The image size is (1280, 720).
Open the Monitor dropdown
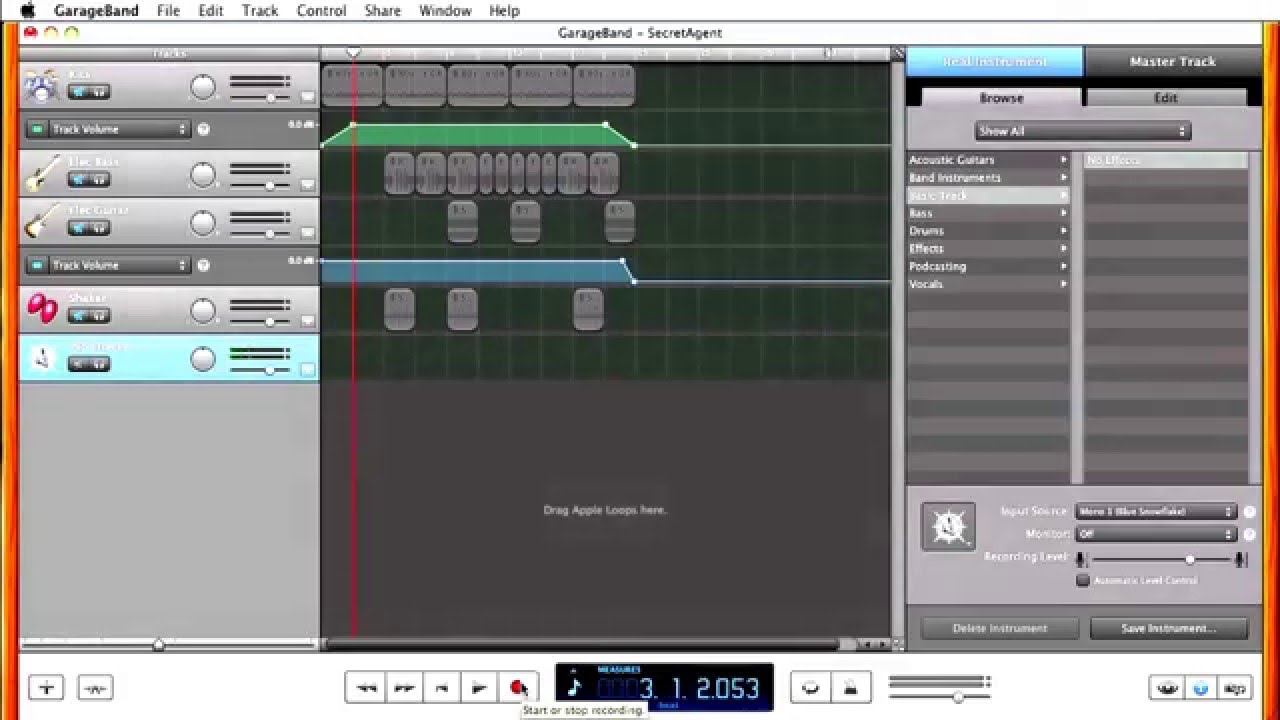pos(1155,534)
